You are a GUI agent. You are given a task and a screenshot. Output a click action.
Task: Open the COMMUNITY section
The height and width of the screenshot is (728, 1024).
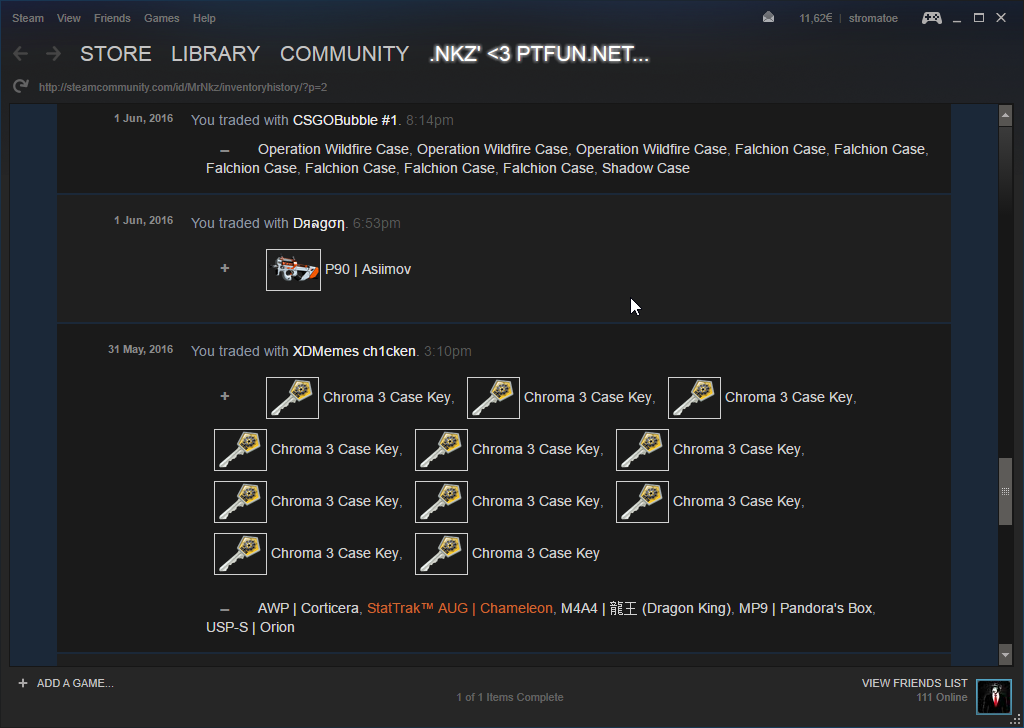pos(344,54)
